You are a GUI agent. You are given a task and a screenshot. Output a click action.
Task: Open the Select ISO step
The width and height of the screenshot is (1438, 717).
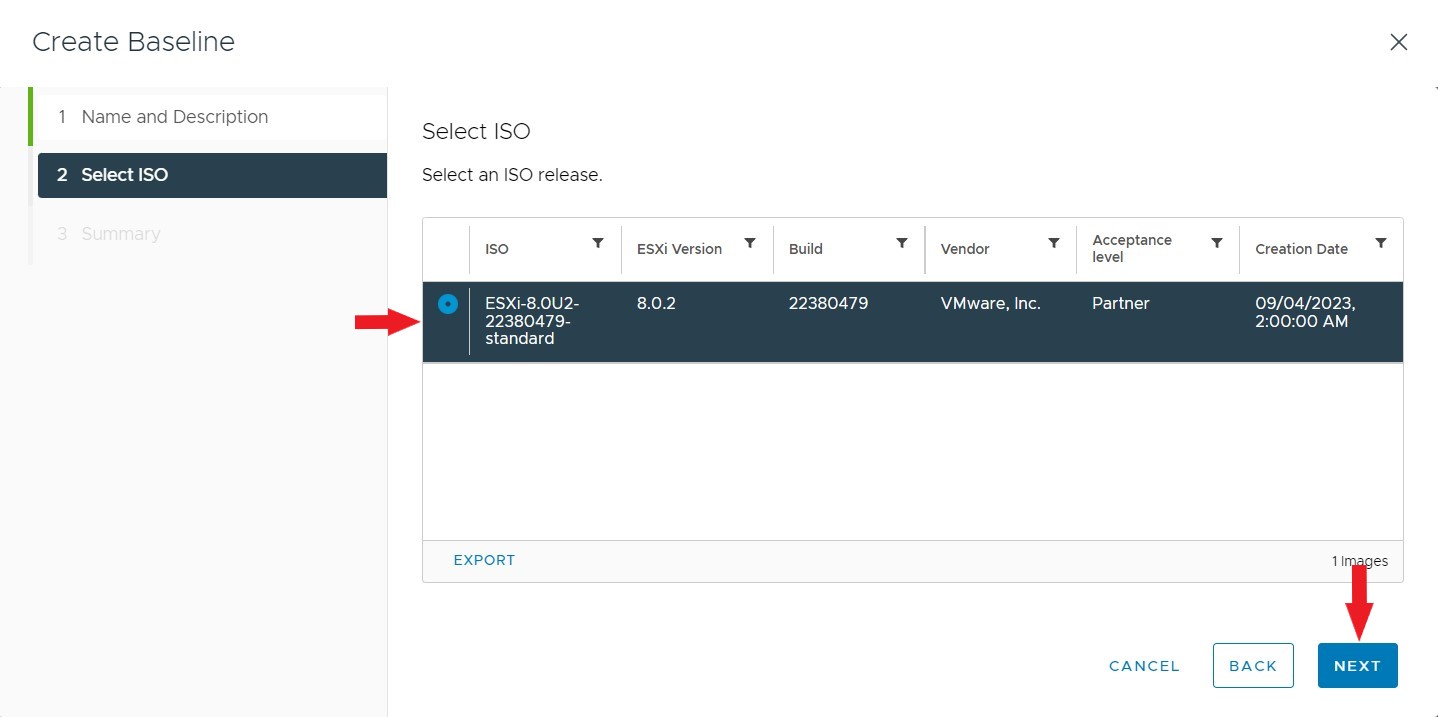[212, 175]
